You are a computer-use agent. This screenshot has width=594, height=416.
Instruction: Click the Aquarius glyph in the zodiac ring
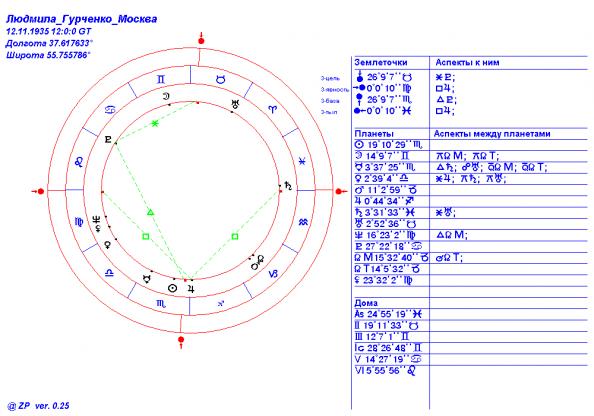tap(303, 222)
